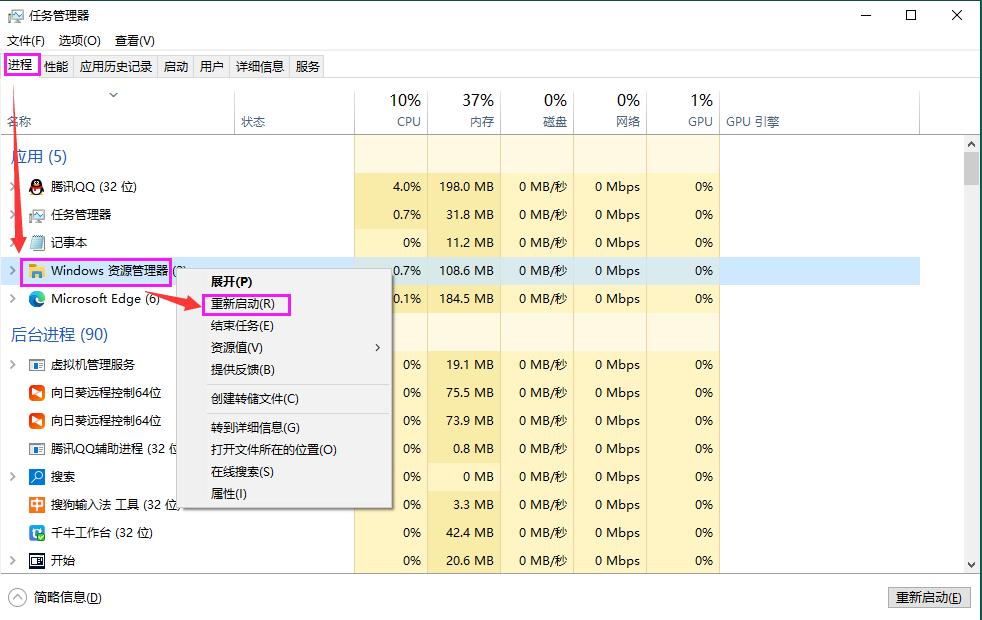The image size is (982, 620).
Task: Collapse the 名称 column header arrow
Action: [114, 93]
